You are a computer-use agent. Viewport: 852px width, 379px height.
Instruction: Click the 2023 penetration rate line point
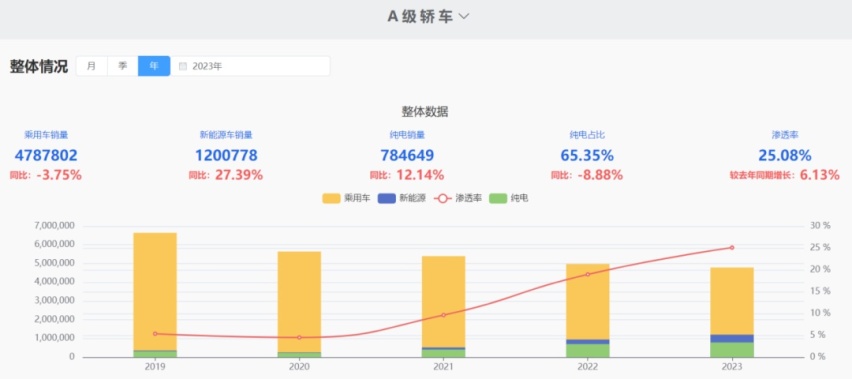(x=732, y=248)
